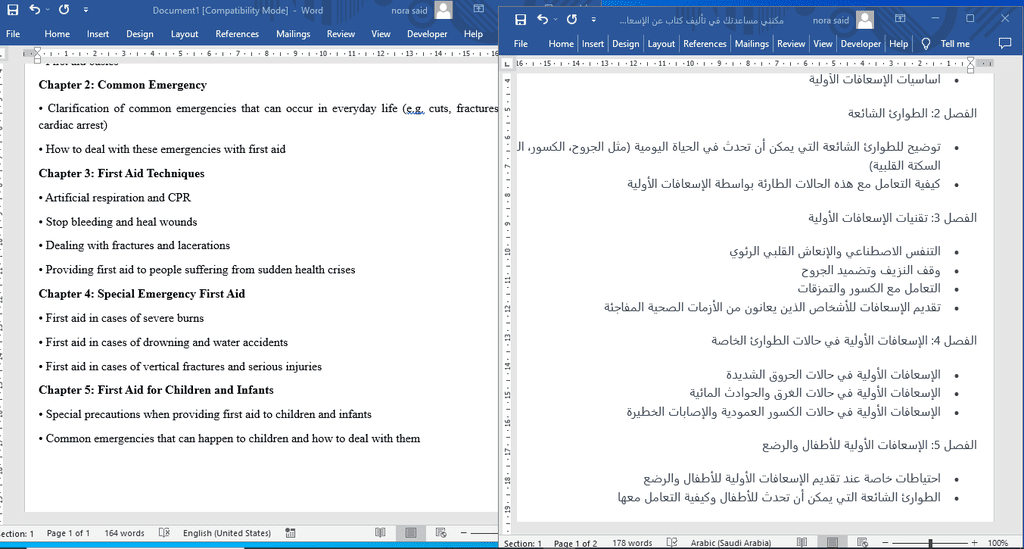
Task: Open Customize Quick Access Toolbar in left window
Action: click(86, 10)
